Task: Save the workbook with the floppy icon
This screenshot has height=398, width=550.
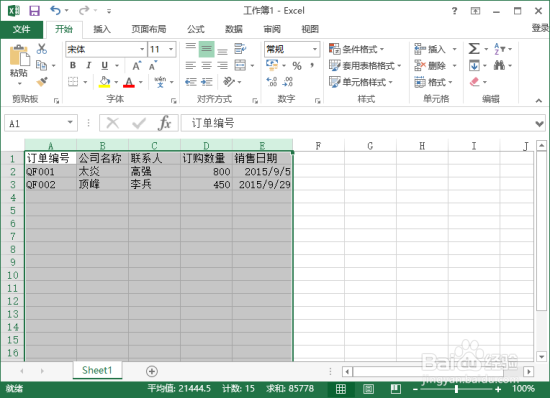Action: tap(34, 11)
